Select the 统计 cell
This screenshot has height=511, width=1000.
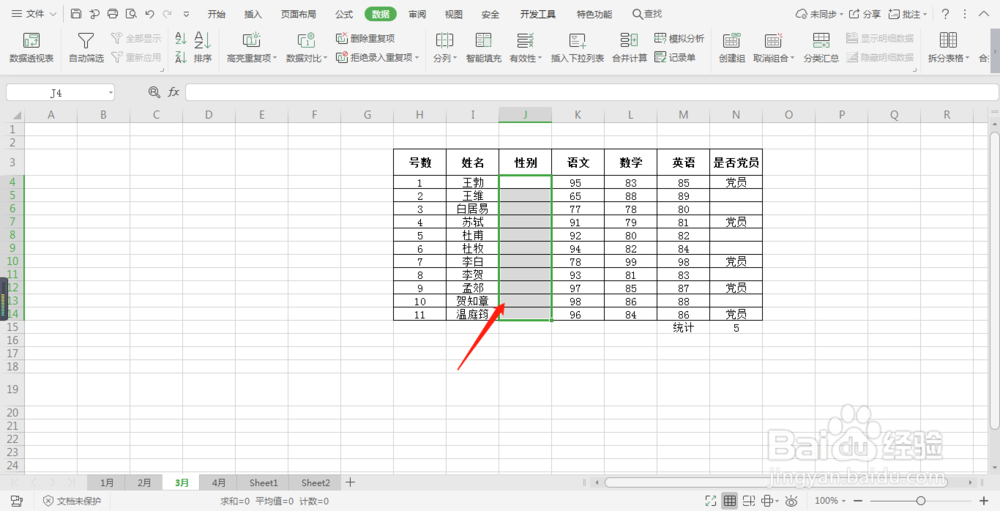click(683, 327)
